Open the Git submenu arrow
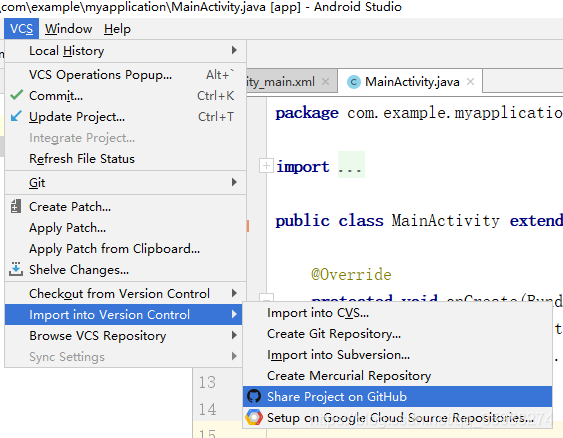 pyautogui.click(x=234, y=182)
